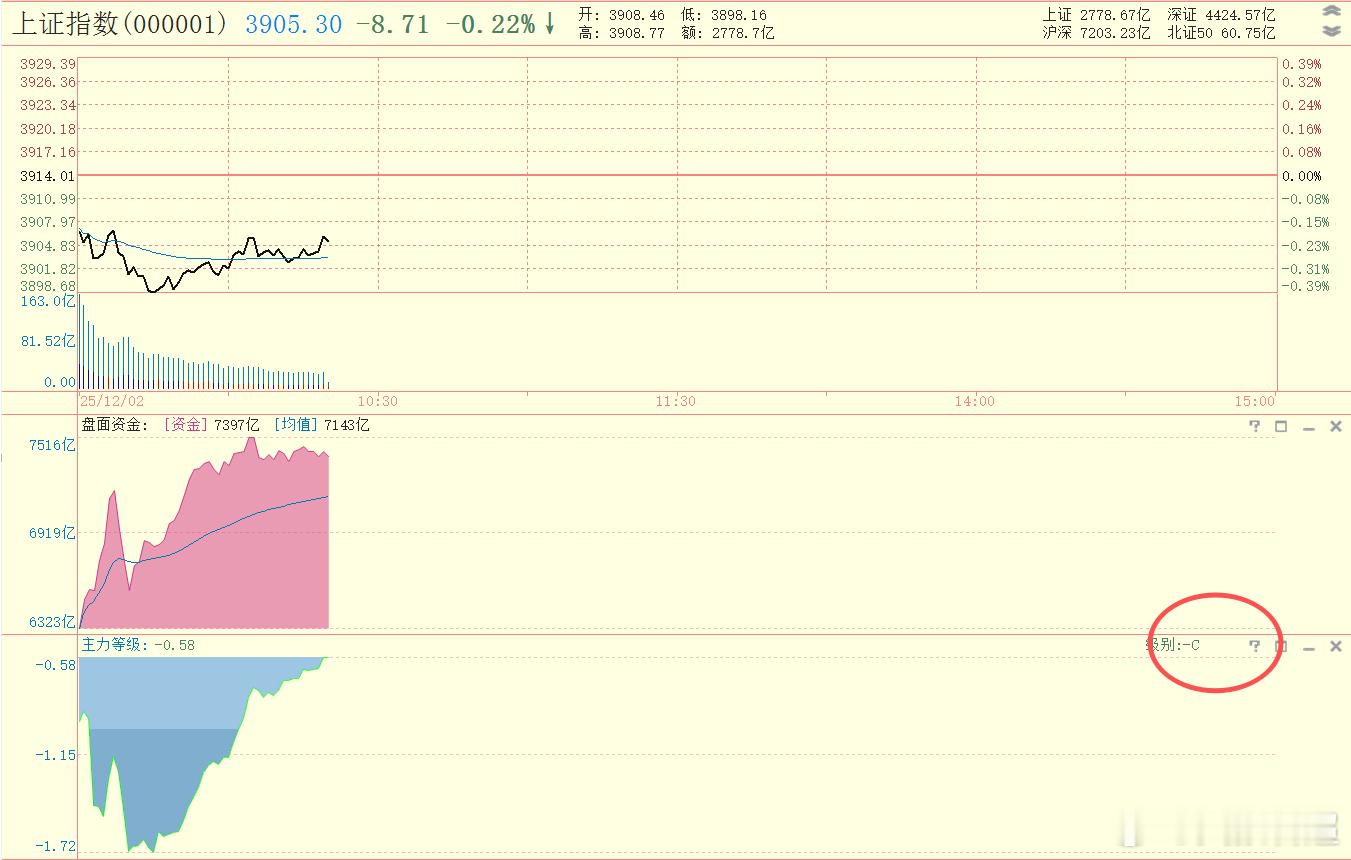Click the 6323亿 funds axis label
The width and height of the screenshot is (1351, 860).
[52, 621]
